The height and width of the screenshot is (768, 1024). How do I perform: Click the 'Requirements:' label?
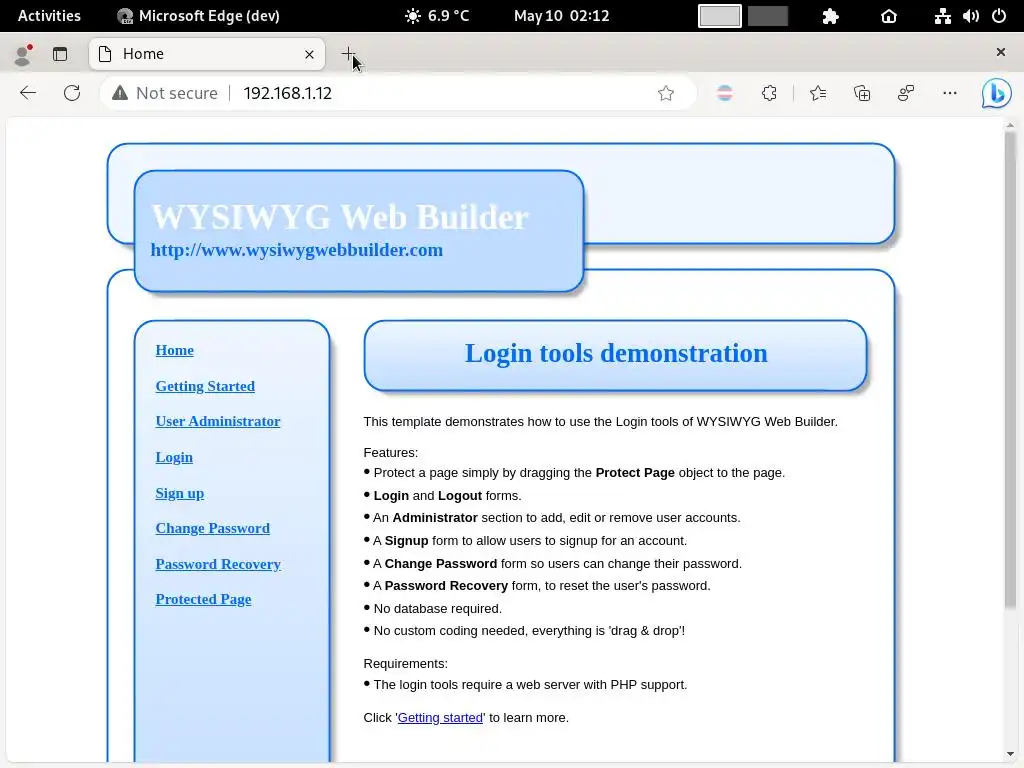tap(406, 664)
